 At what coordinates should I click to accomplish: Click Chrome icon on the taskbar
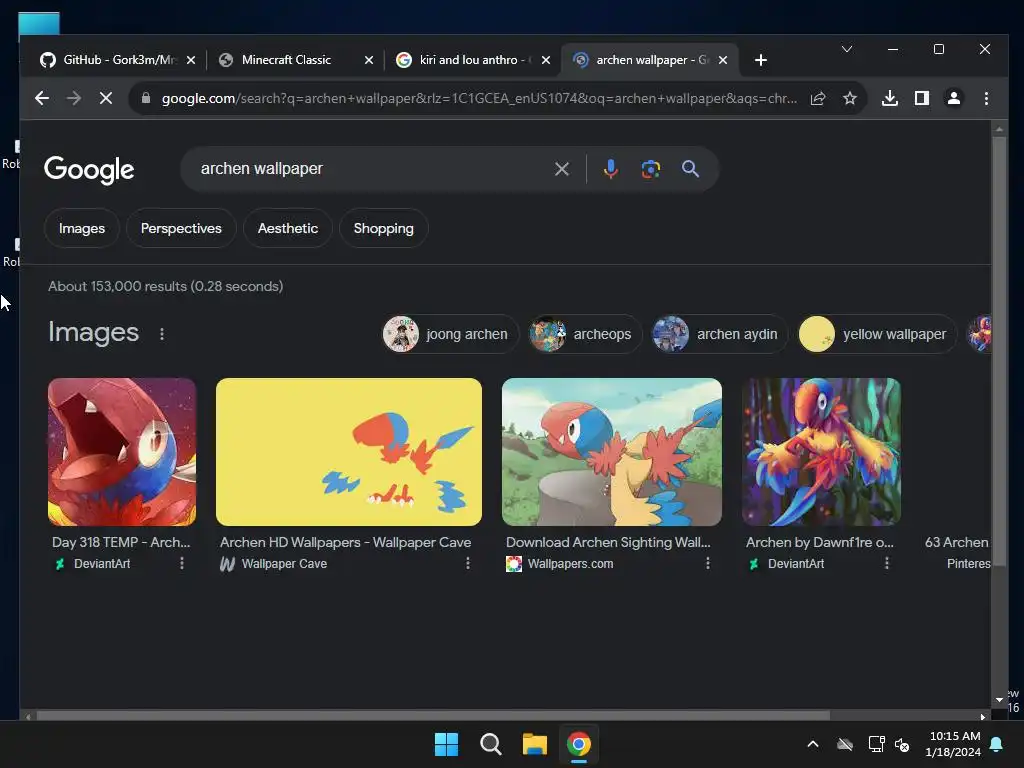point(579,744)
